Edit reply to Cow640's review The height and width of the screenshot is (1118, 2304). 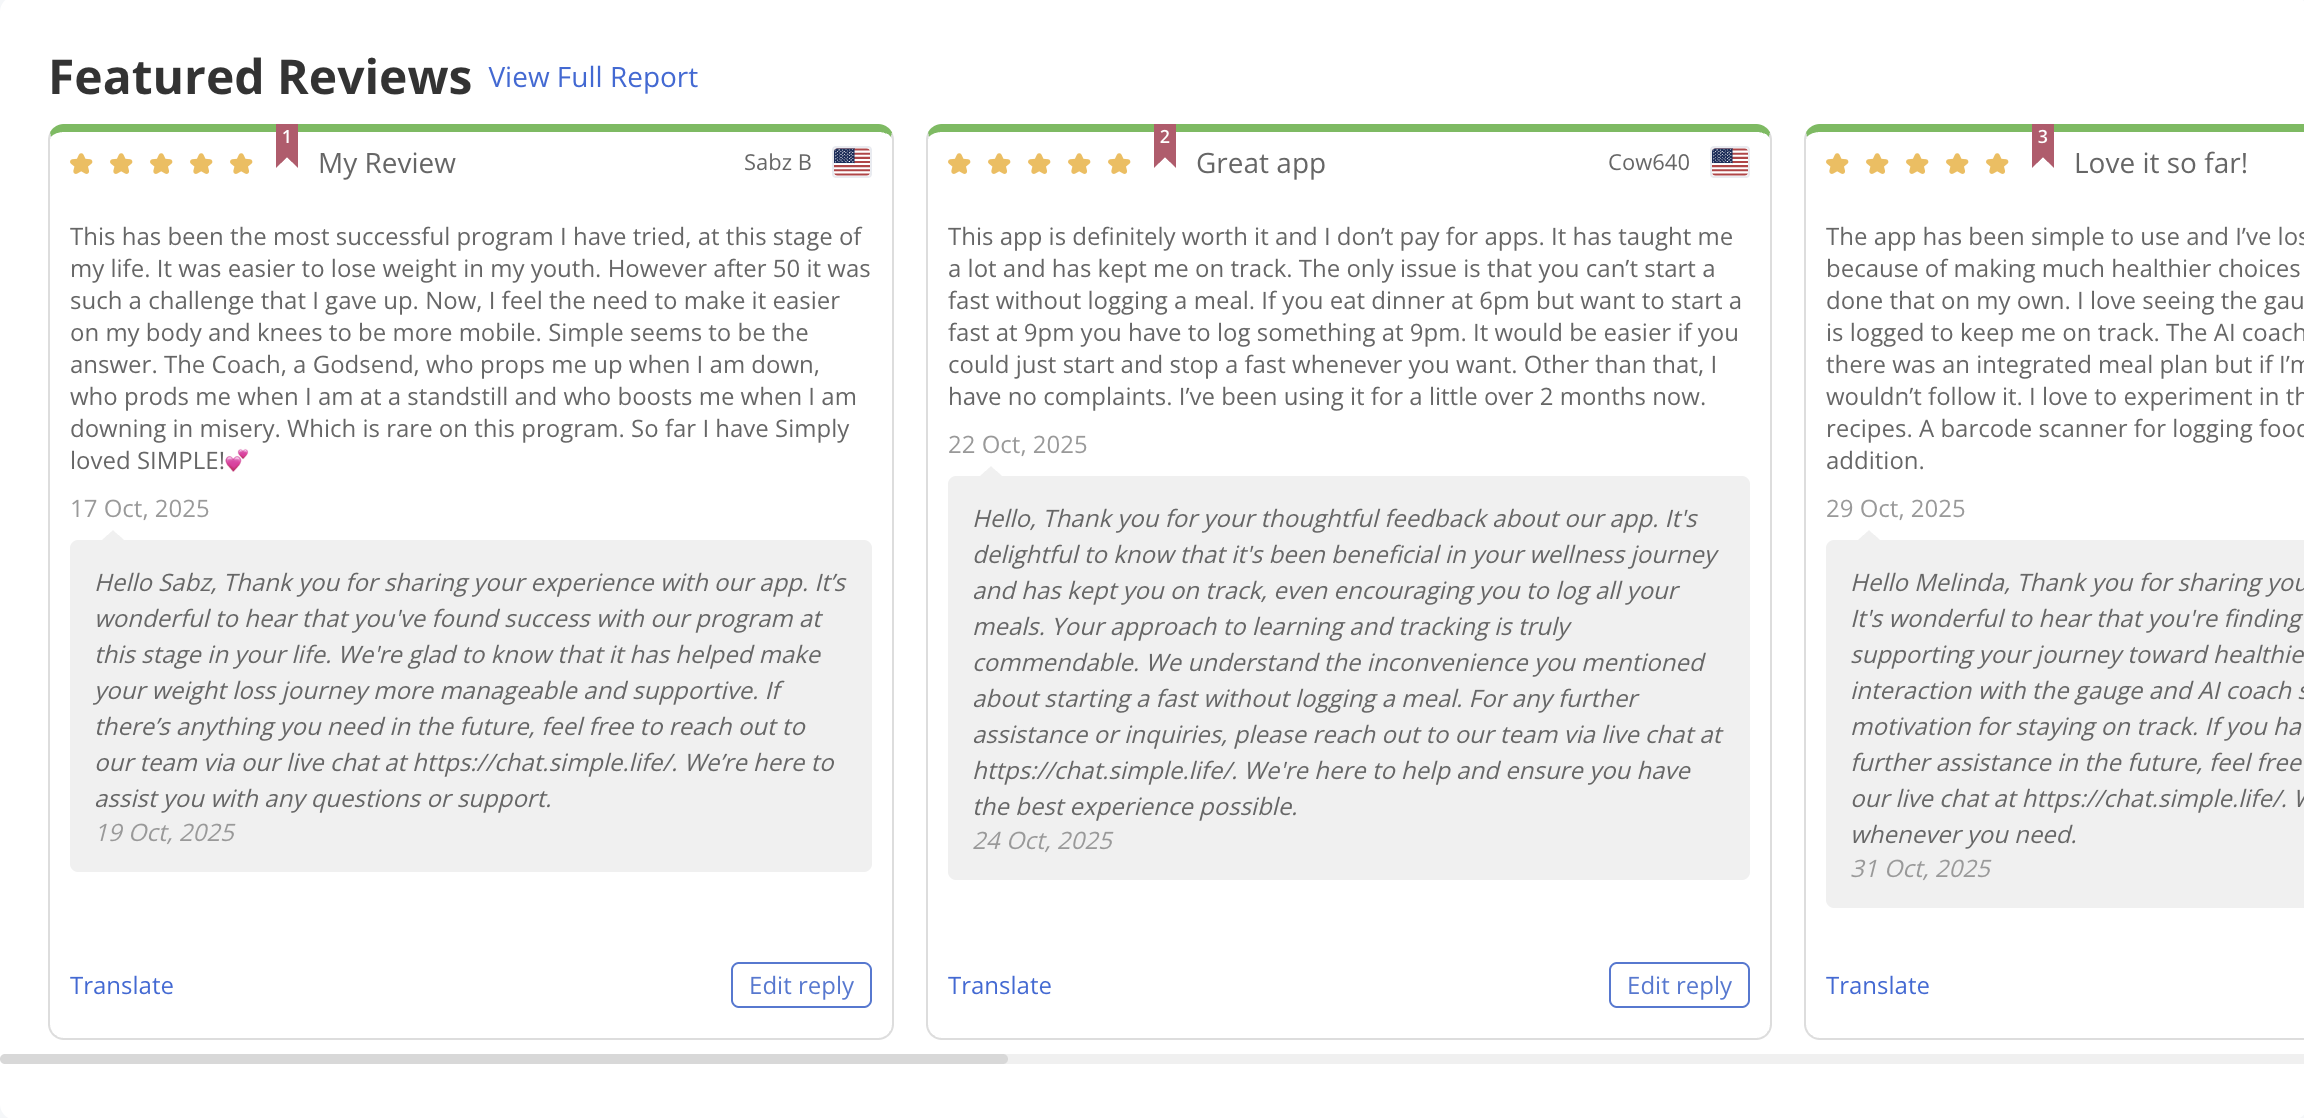[x=1679, y=985]
